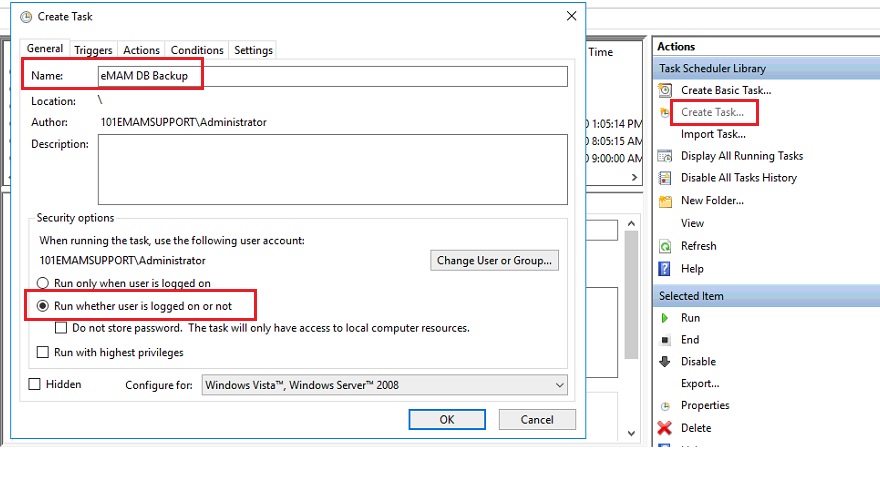Click the Name field with eMAM DB Backup
This screenshot has height=493, width=880.
pos(330,76)
